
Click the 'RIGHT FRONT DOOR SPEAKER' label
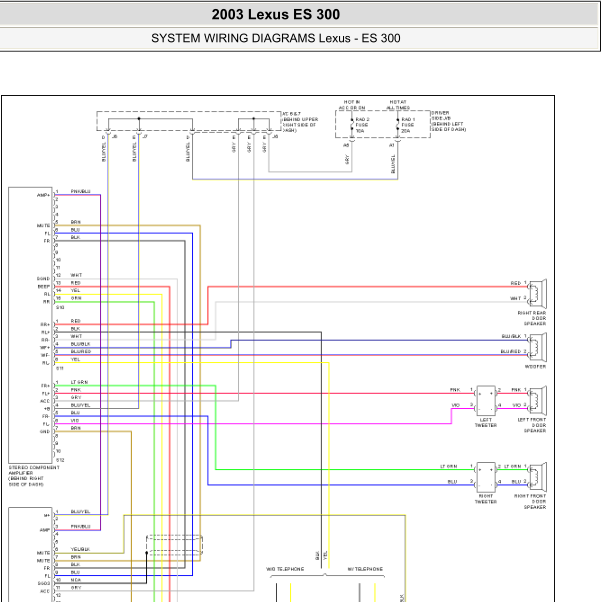coord(530,502)
